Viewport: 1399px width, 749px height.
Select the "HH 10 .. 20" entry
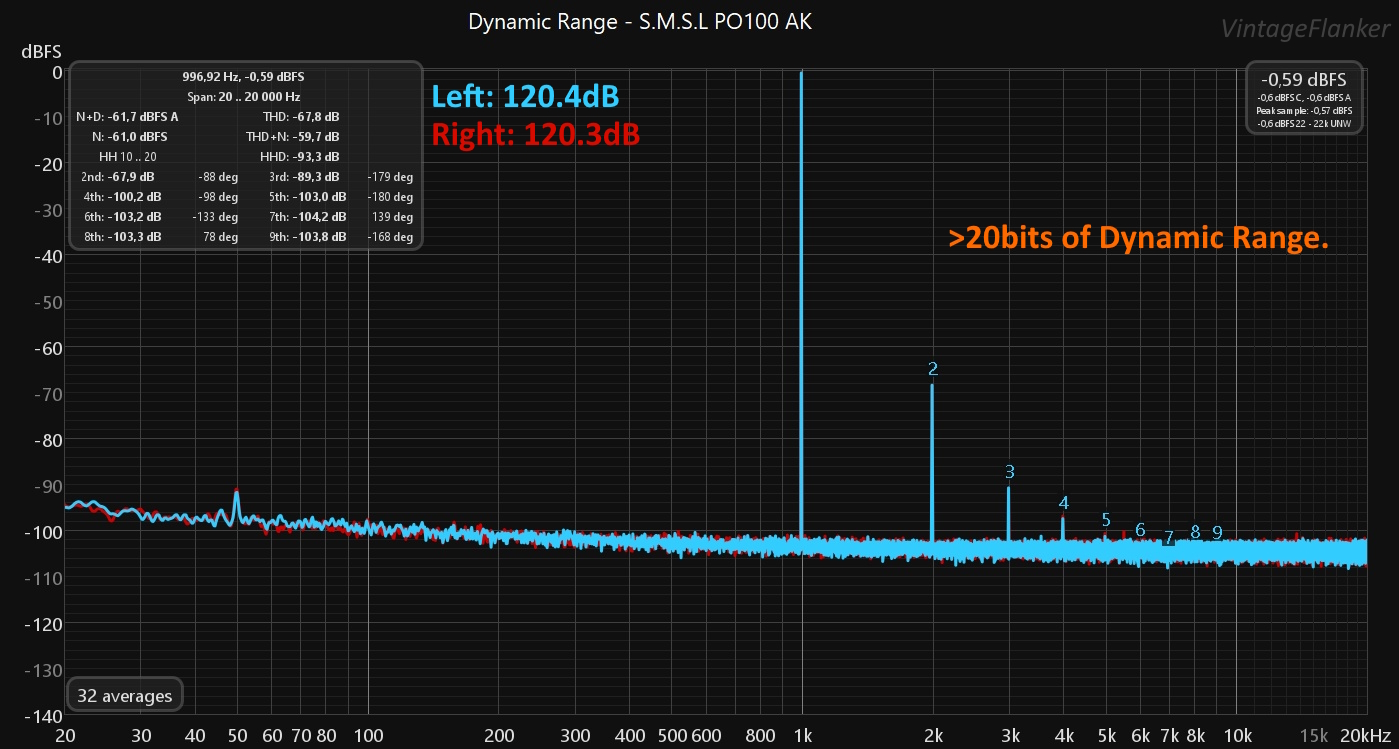(128, 157)
